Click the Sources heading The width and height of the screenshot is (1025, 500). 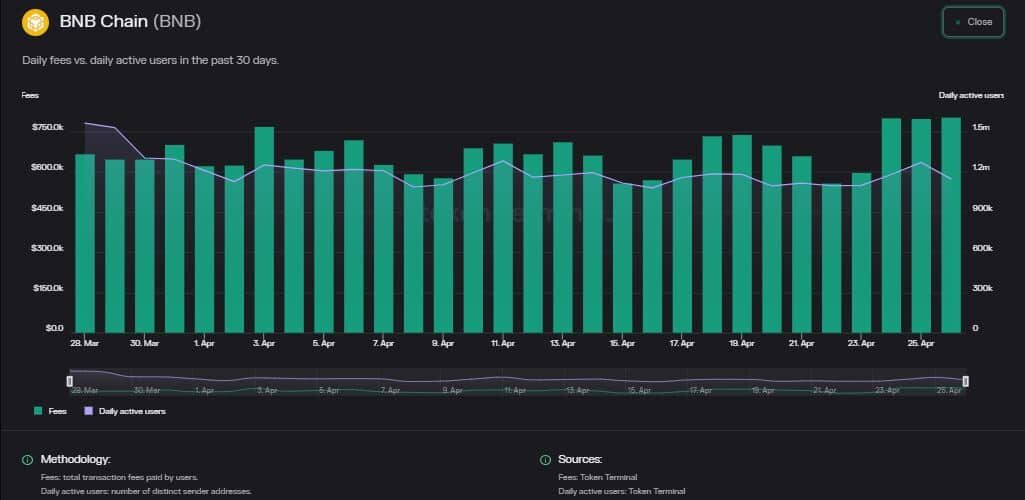point(580,459)
